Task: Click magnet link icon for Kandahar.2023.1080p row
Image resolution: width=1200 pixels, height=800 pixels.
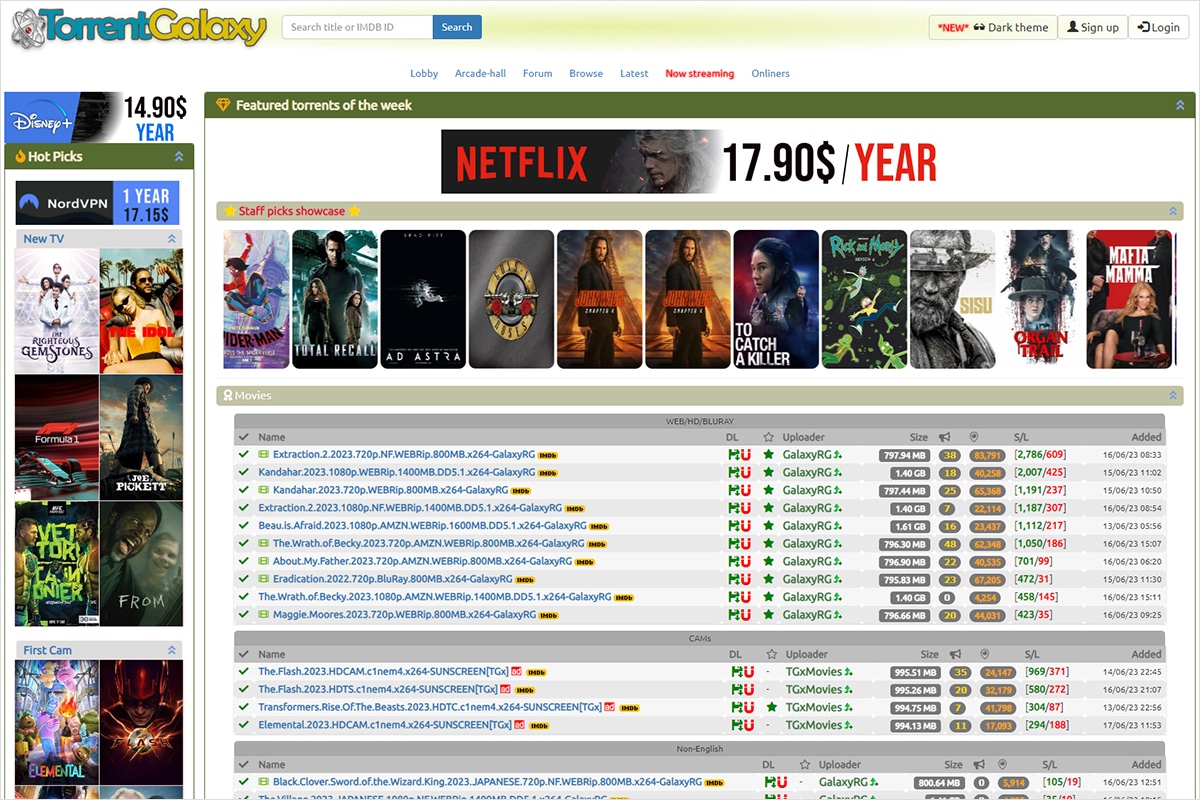Action: [x=746, y=472]
